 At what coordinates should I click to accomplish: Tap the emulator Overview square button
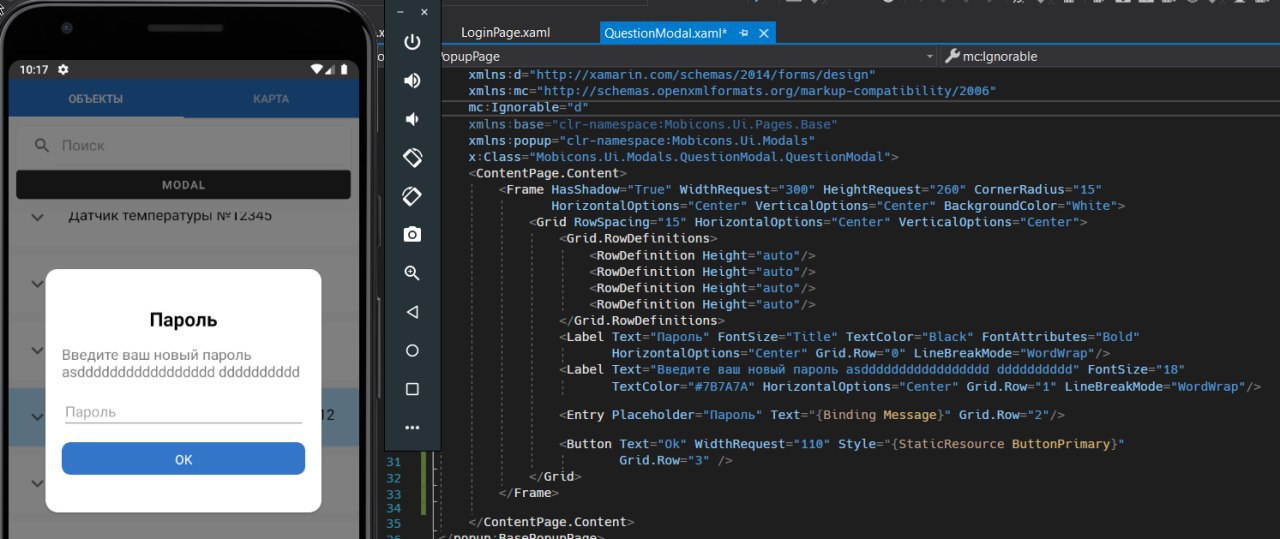412,389
